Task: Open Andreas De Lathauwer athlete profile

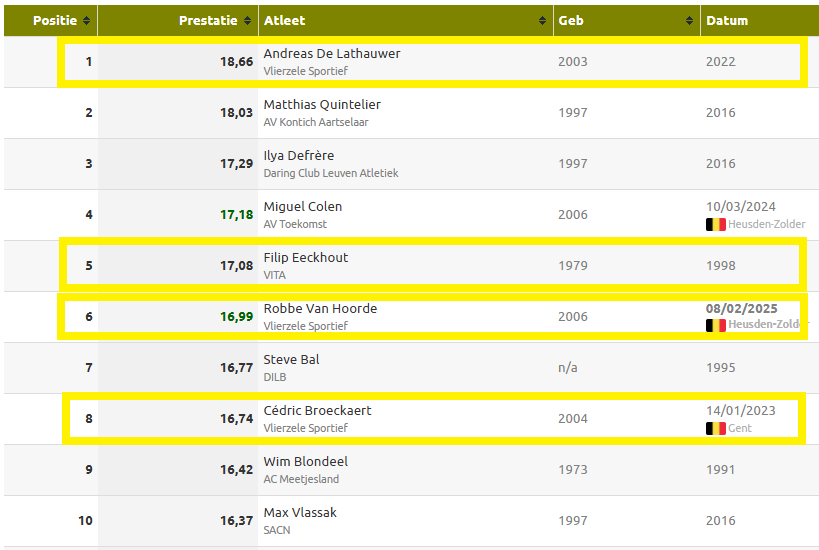Action: click(331, 54)
